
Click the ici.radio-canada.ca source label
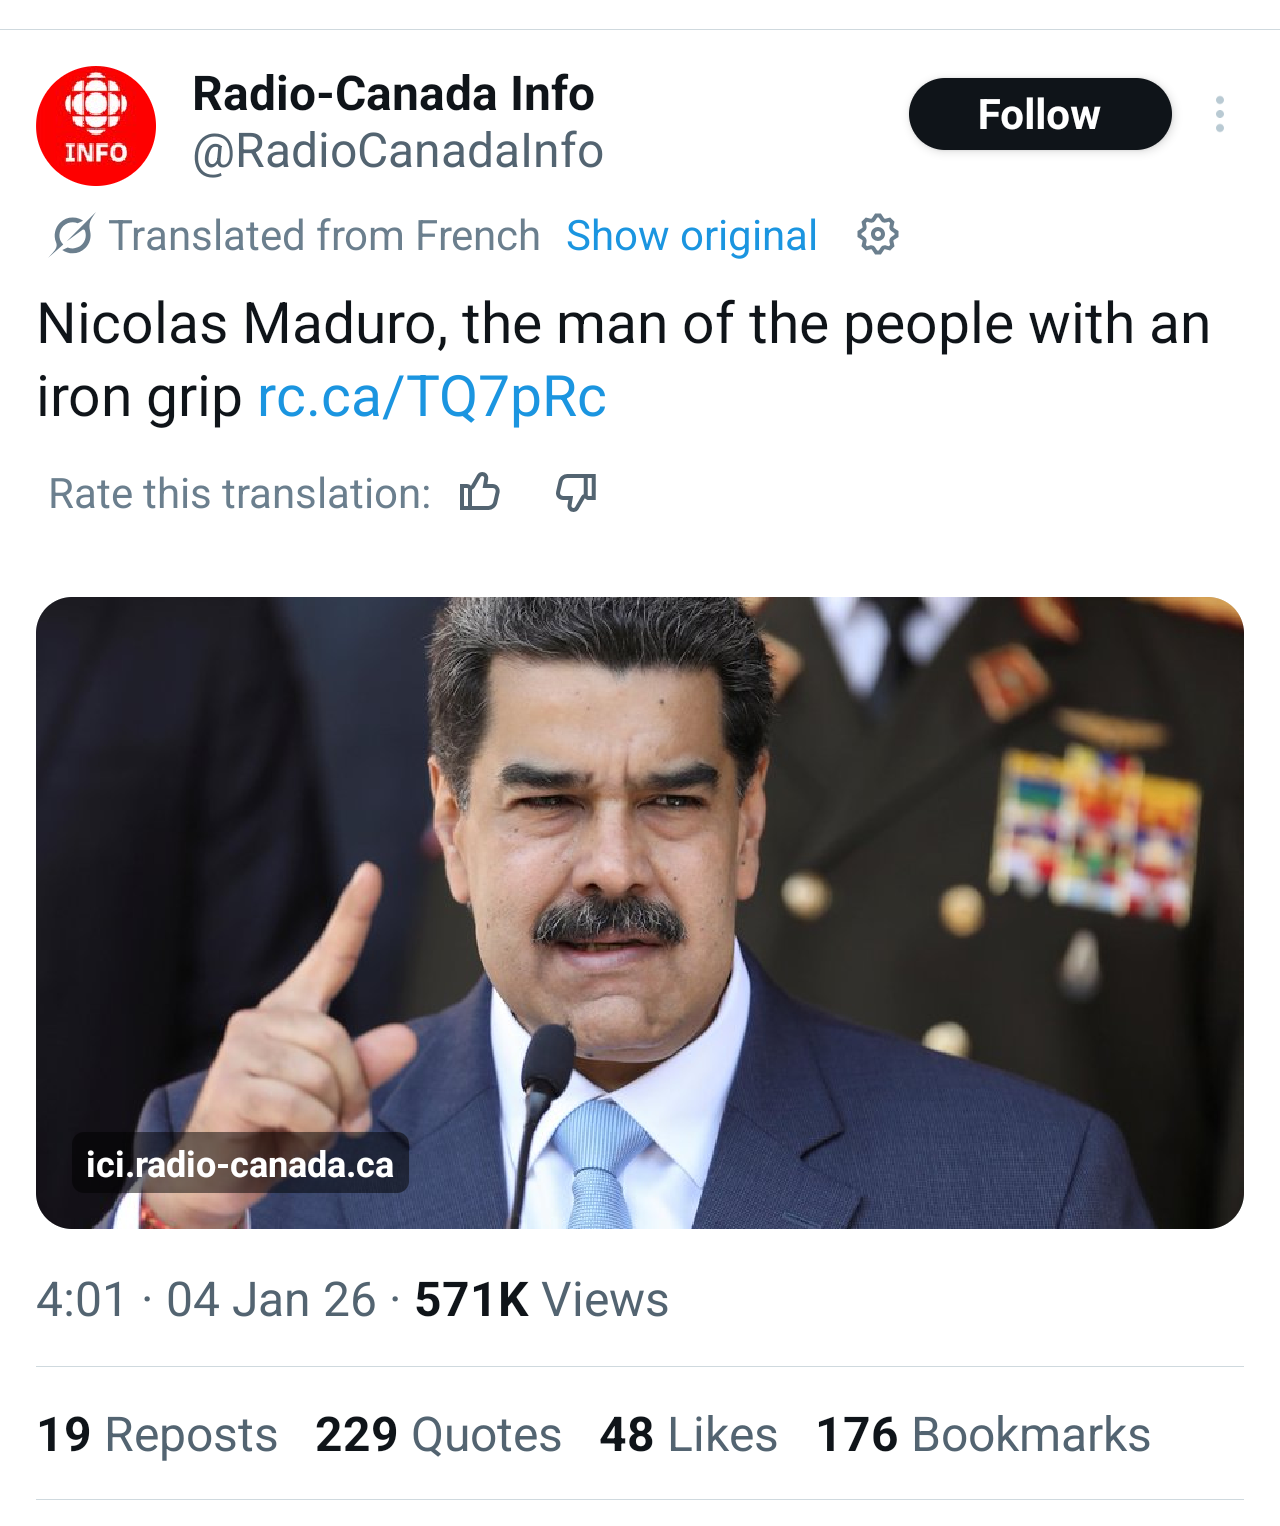[x=240, y=1164]
